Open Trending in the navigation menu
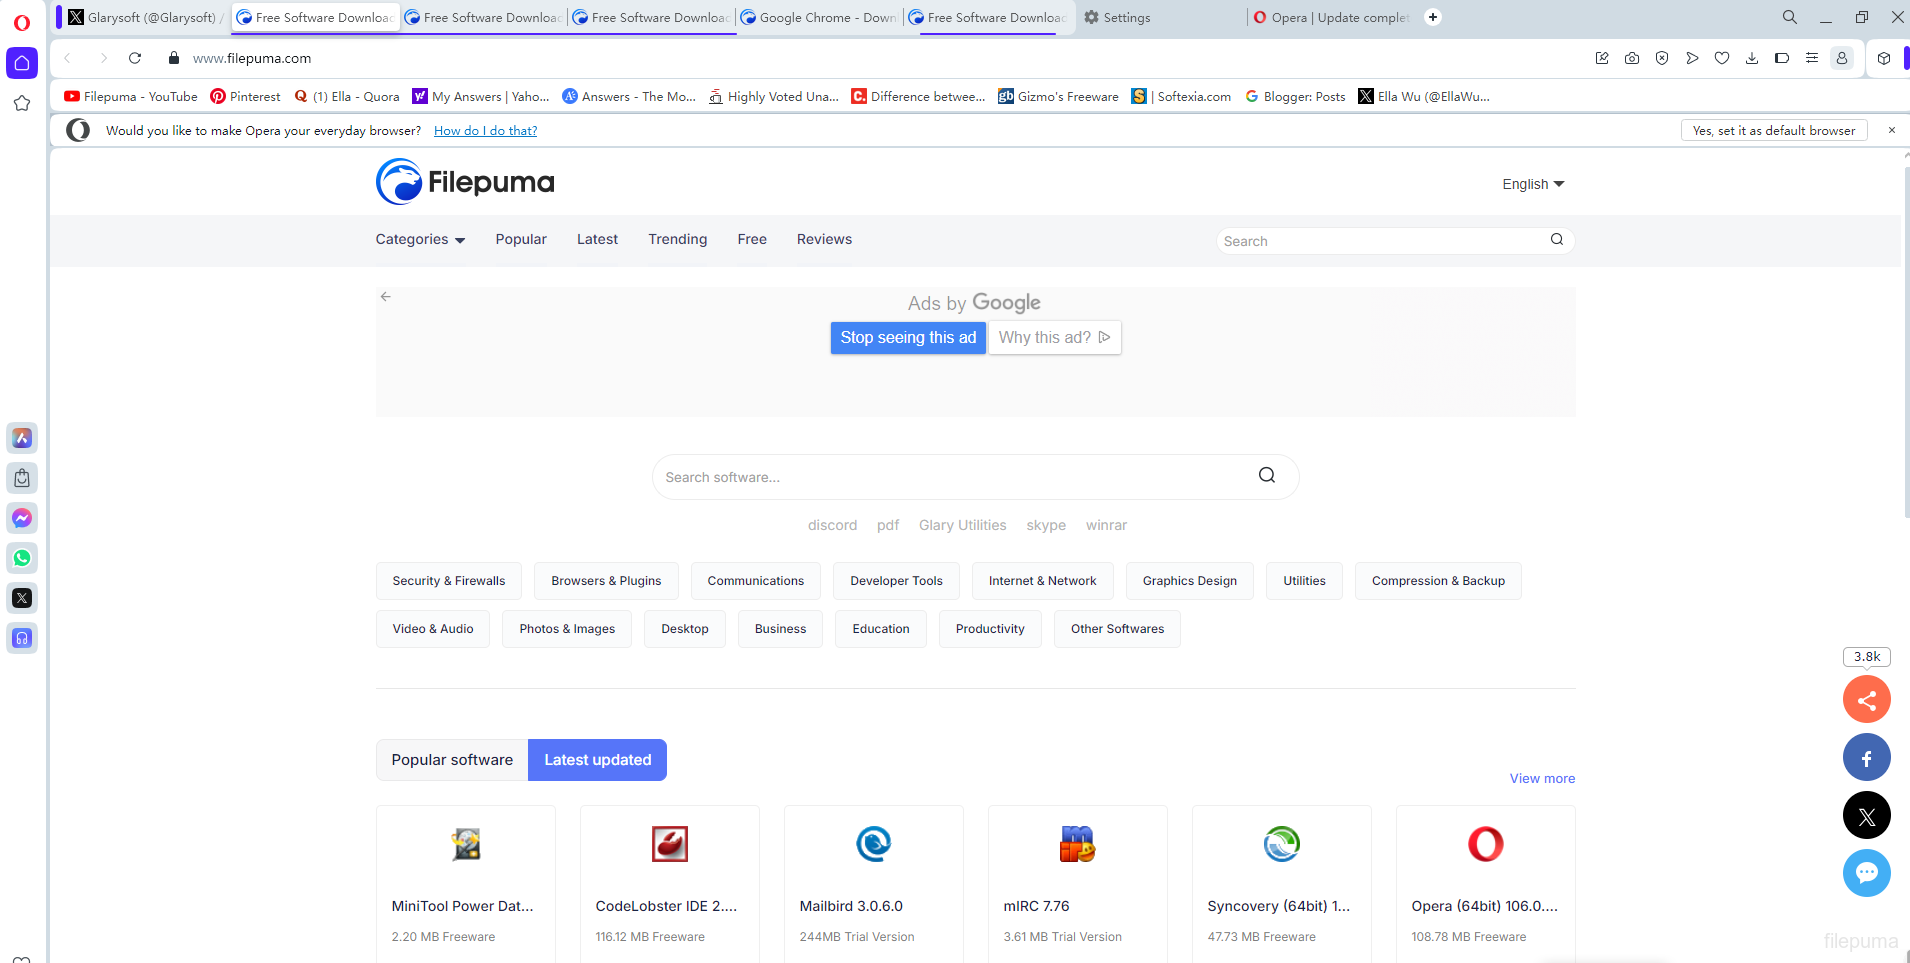Viewport: 1910px width, 963px height. pos(677,240)
